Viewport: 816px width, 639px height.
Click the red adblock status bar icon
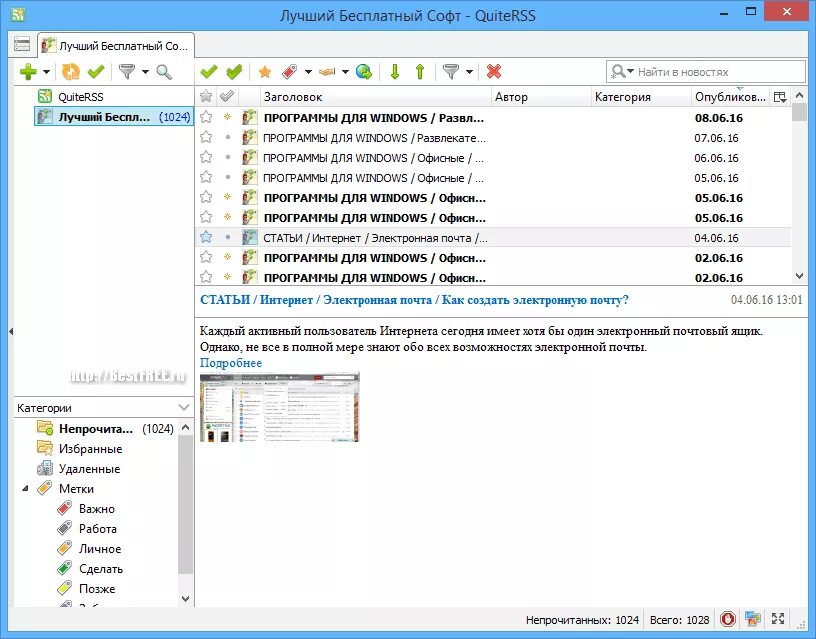[728, 619]
